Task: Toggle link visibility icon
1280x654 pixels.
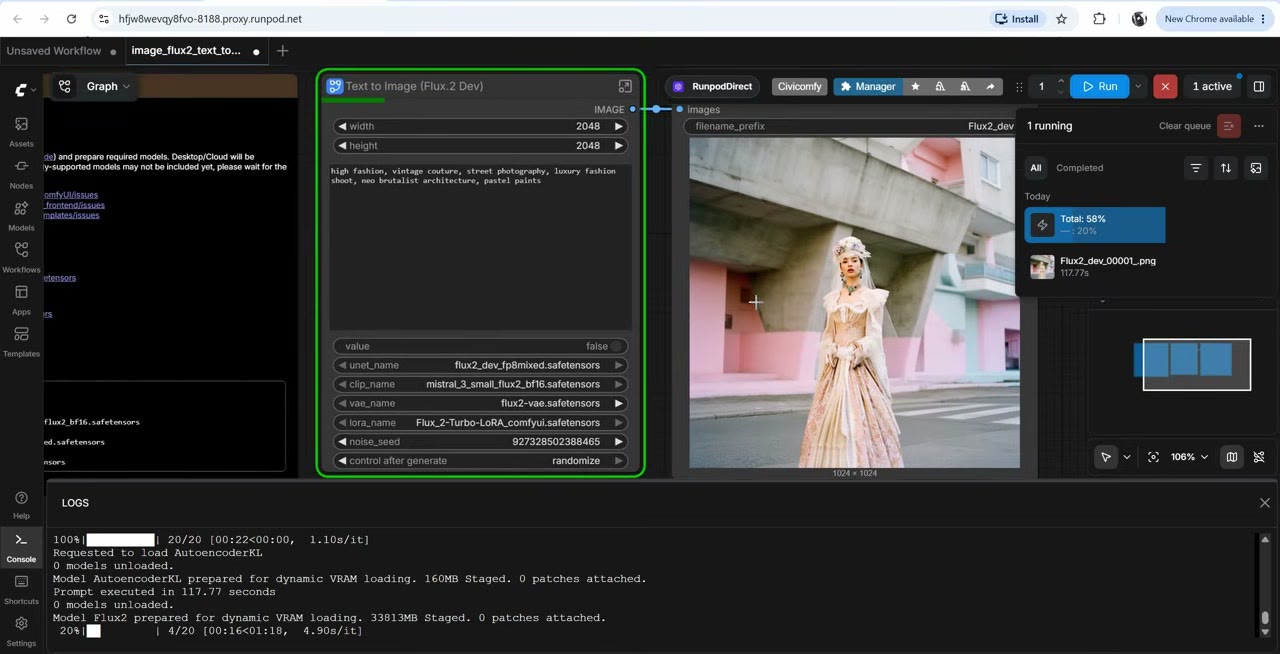Action: pyautogui.click(x=1259, y=457)
